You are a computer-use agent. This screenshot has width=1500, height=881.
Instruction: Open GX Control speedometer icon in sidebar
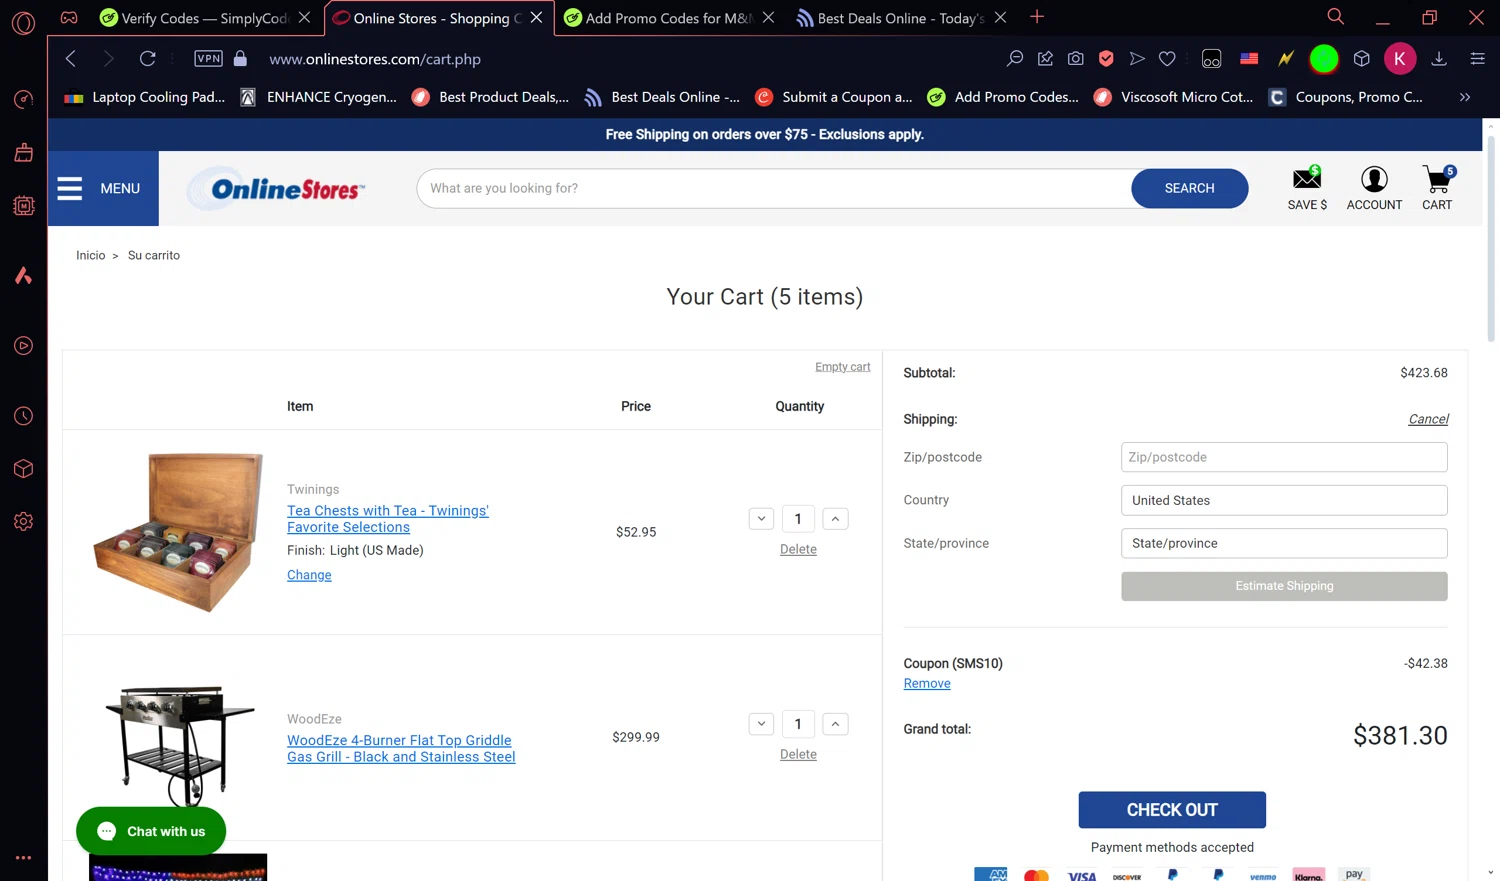pyautogui.click(x=23, y=99)
